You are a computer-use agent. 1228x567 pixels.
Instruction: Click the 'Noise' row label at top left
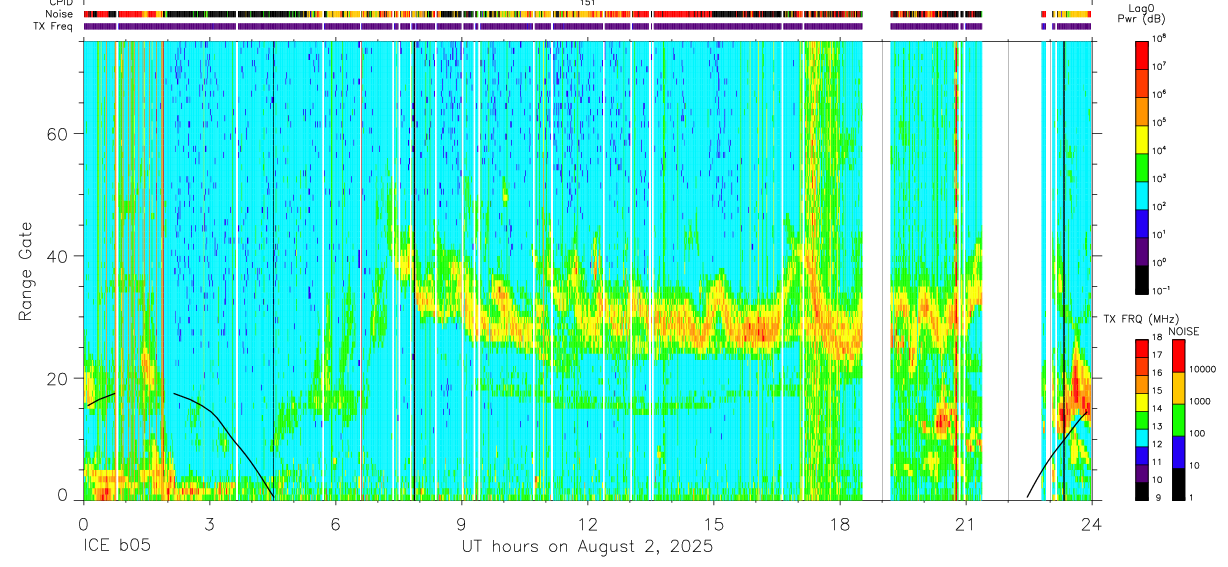60,14
